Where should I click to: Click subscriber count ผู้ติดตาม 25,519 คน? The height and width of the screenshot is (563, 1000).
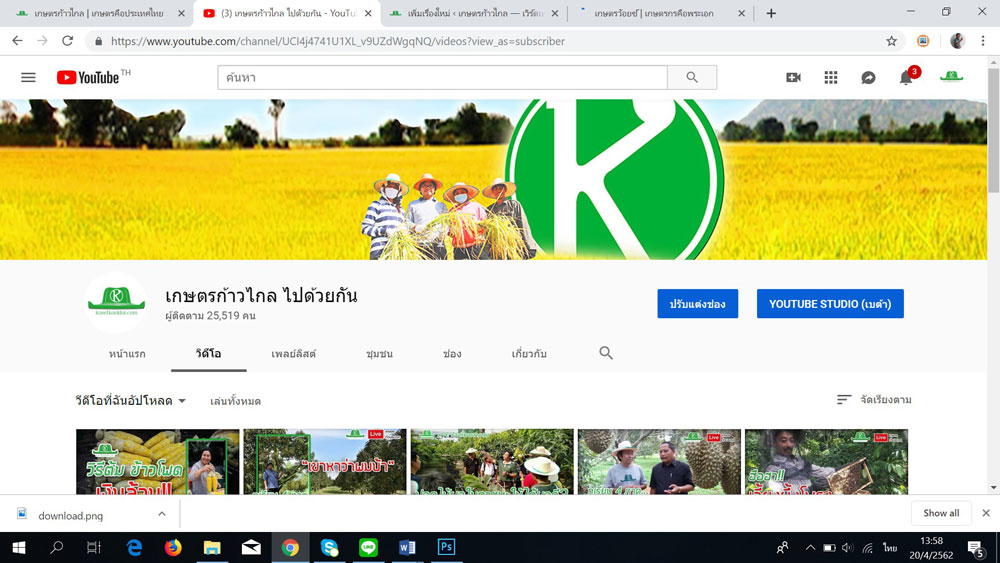point(210,316)
